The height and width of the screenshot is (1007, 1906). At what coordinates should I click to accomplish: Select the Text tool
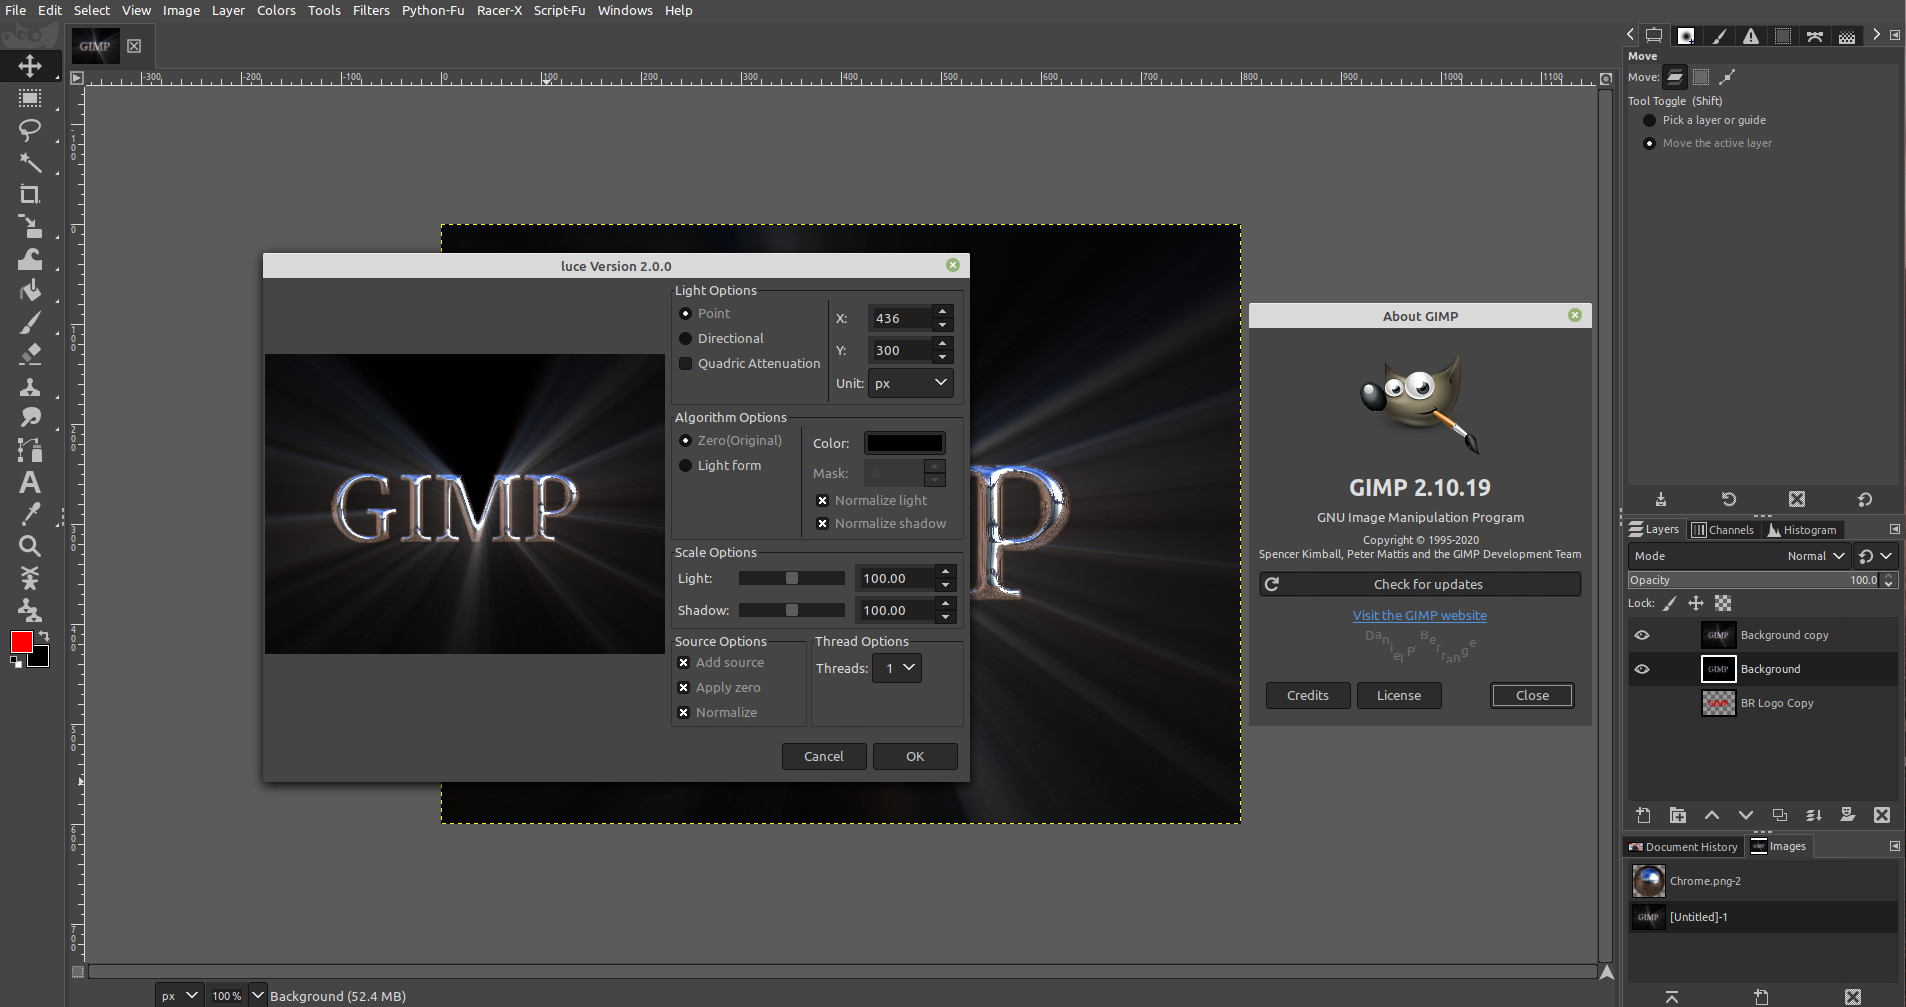click(30, 482)
